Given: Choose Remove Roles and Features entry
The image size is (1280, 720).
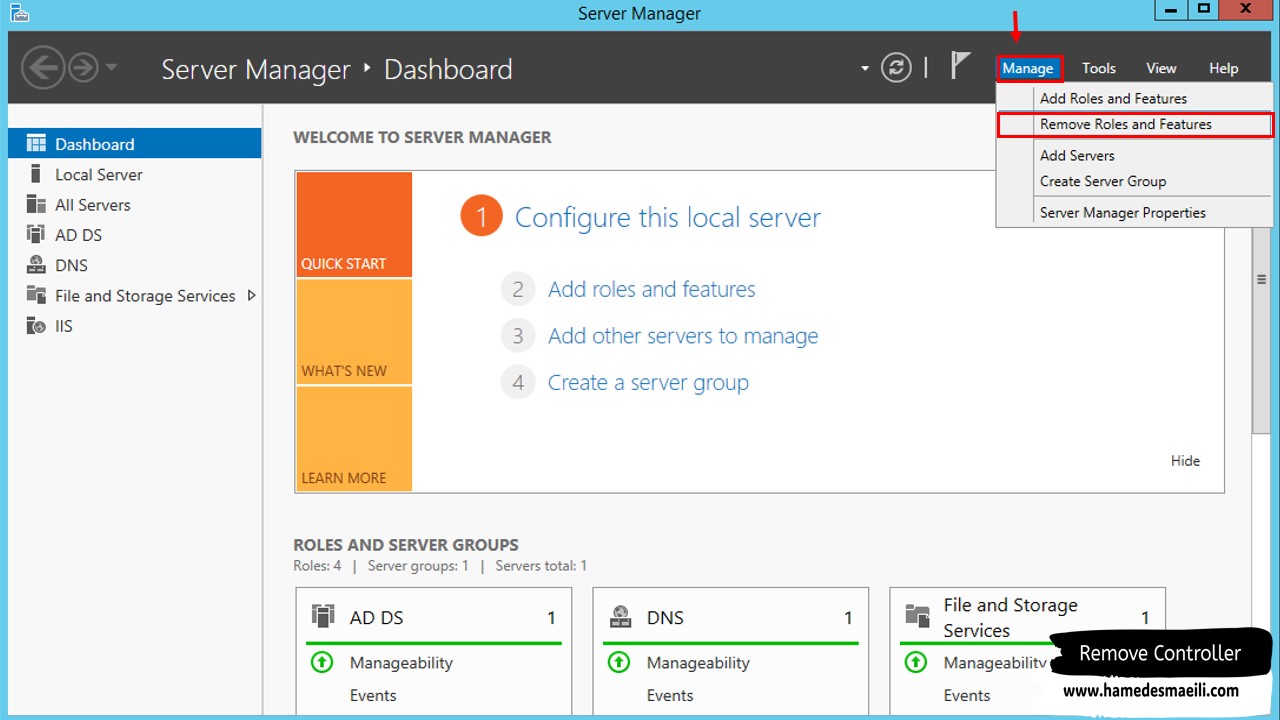Looking at the screenshot, I should click(1134, 124).
